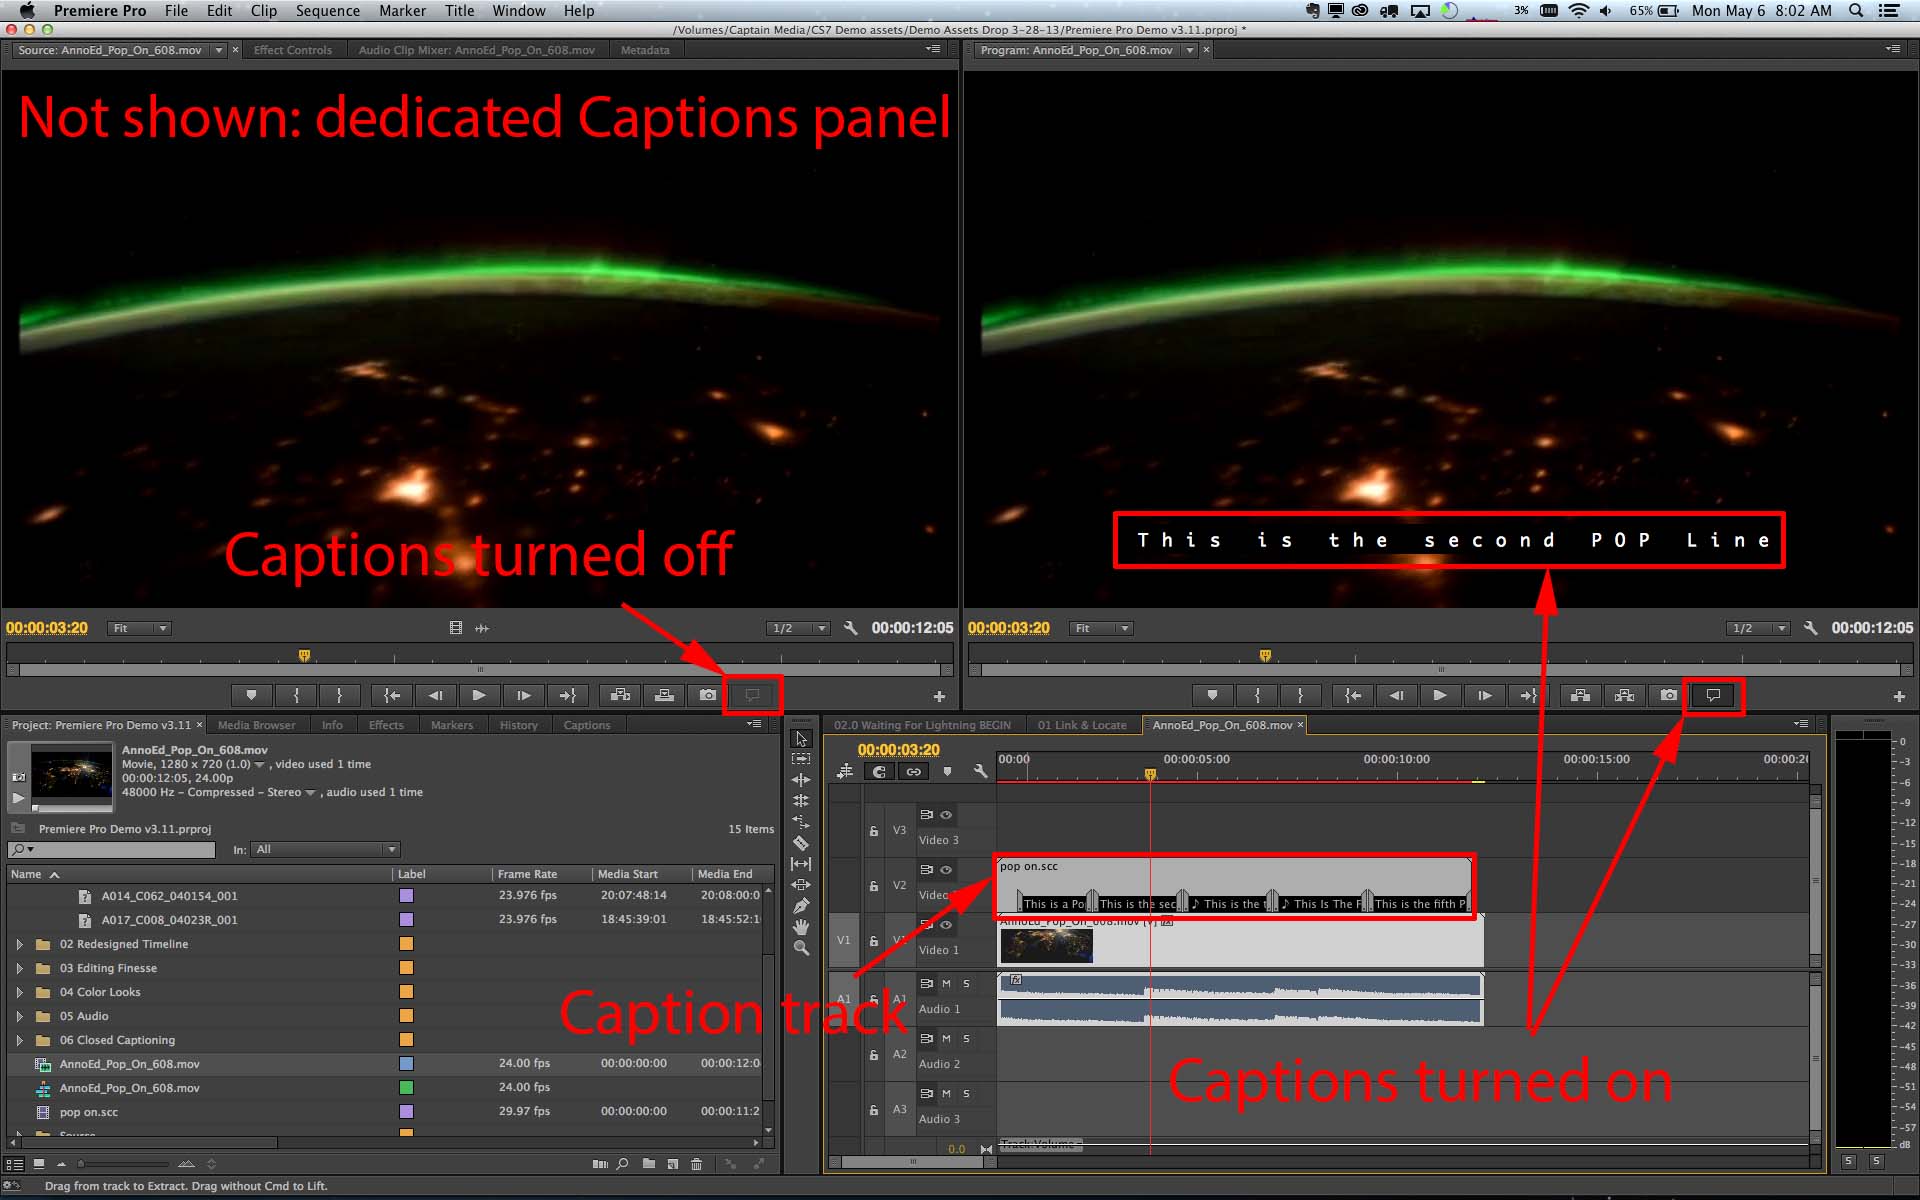Open Project panel In: All dropdown
1920x1200 pixels.
pyautogui.click(x=325, y=850)
